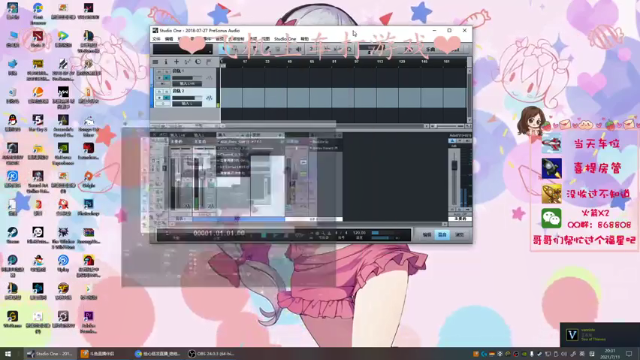The width and height of the screenshot is (640, 360).
Task: Click the 120.00 tempo value
Action: click(x=359, y=233)
